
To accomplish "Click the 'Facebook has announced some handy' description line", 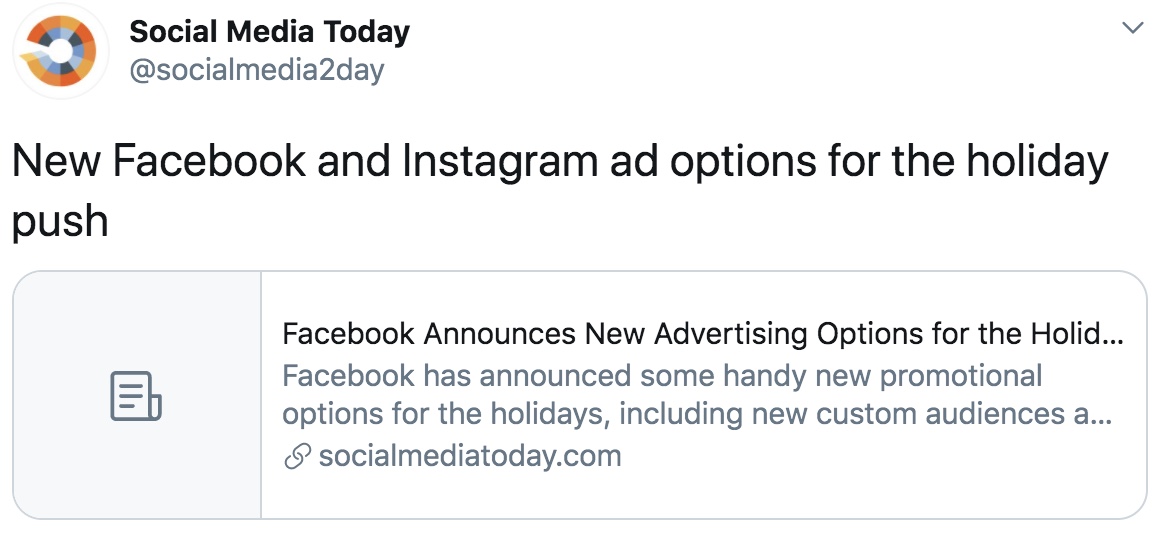I will pyautogui.click(x=662, y=376).
